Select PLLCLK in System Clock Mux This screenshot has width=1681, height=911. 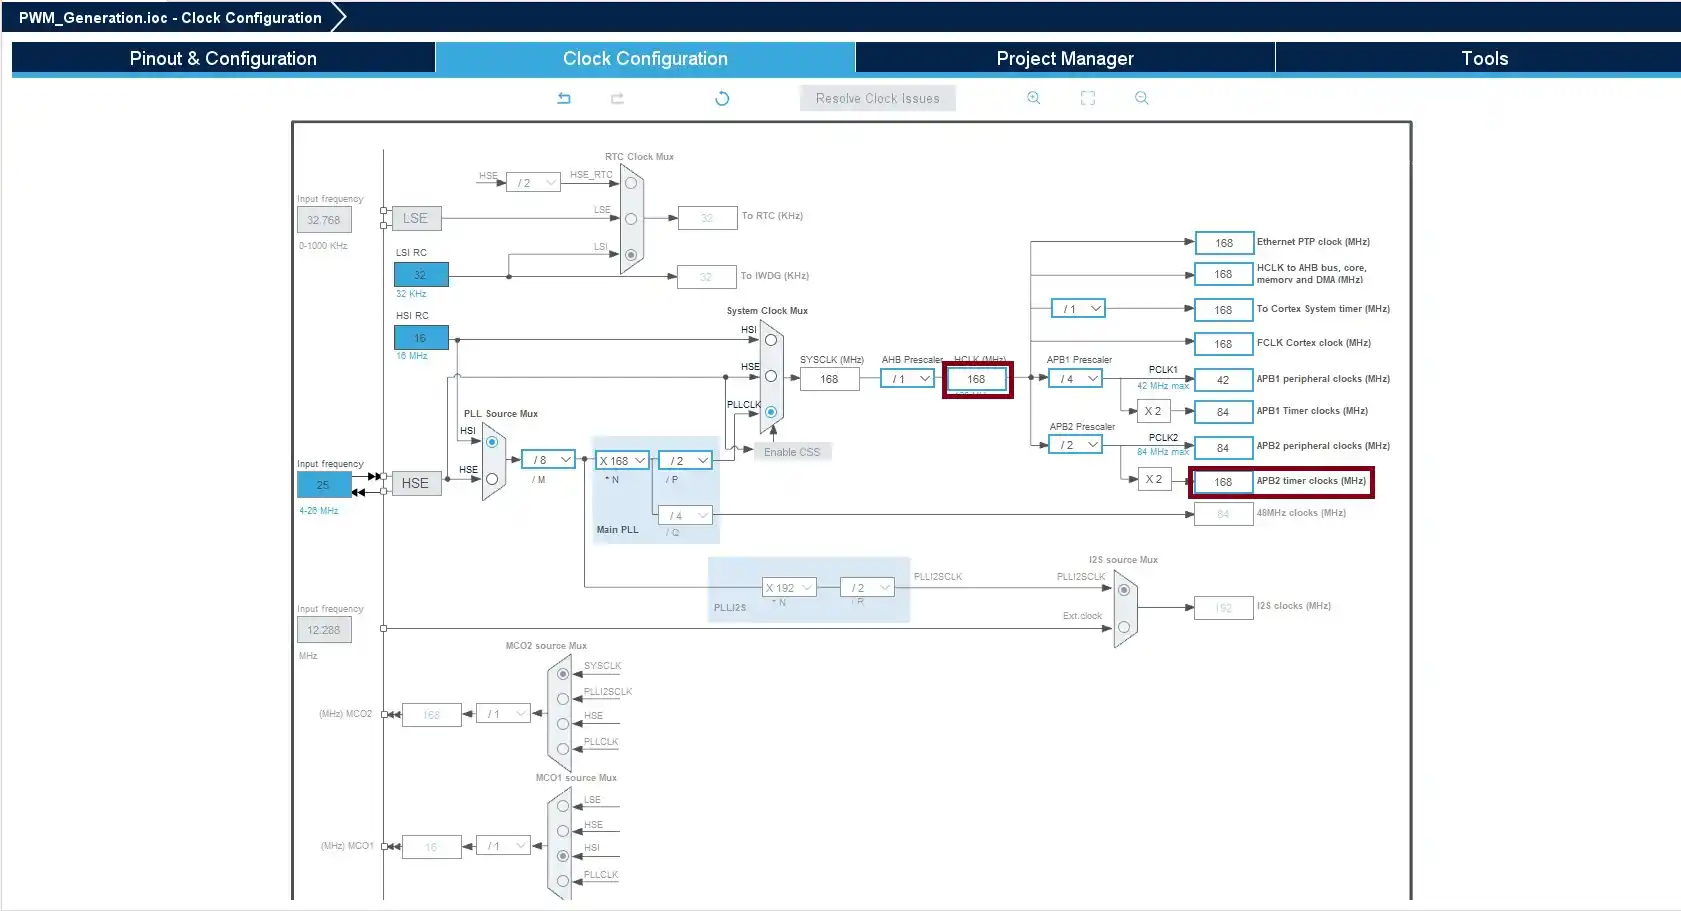[x=771, y=412]
